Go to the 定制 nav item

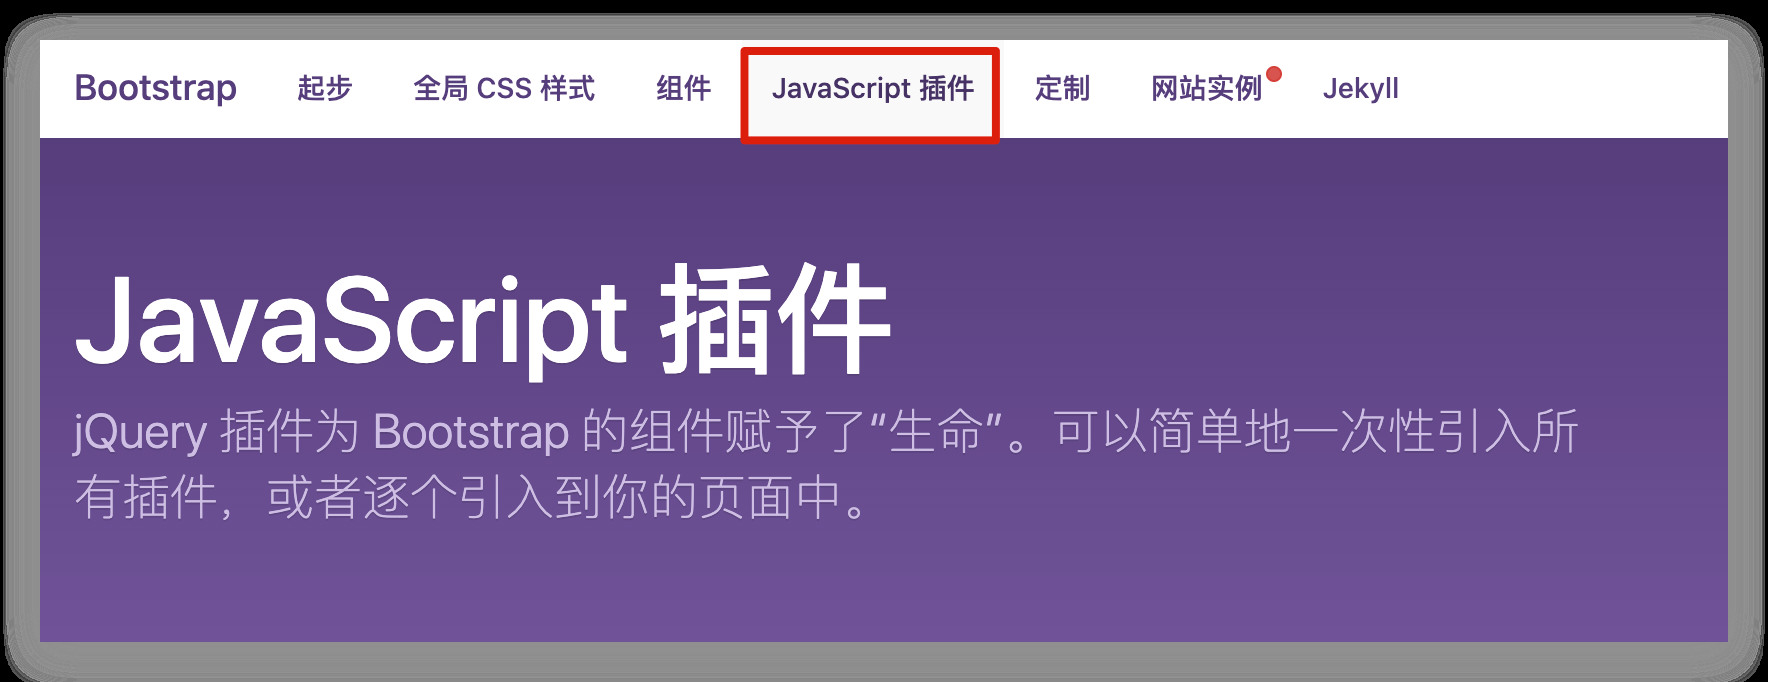coord(1062,89)
